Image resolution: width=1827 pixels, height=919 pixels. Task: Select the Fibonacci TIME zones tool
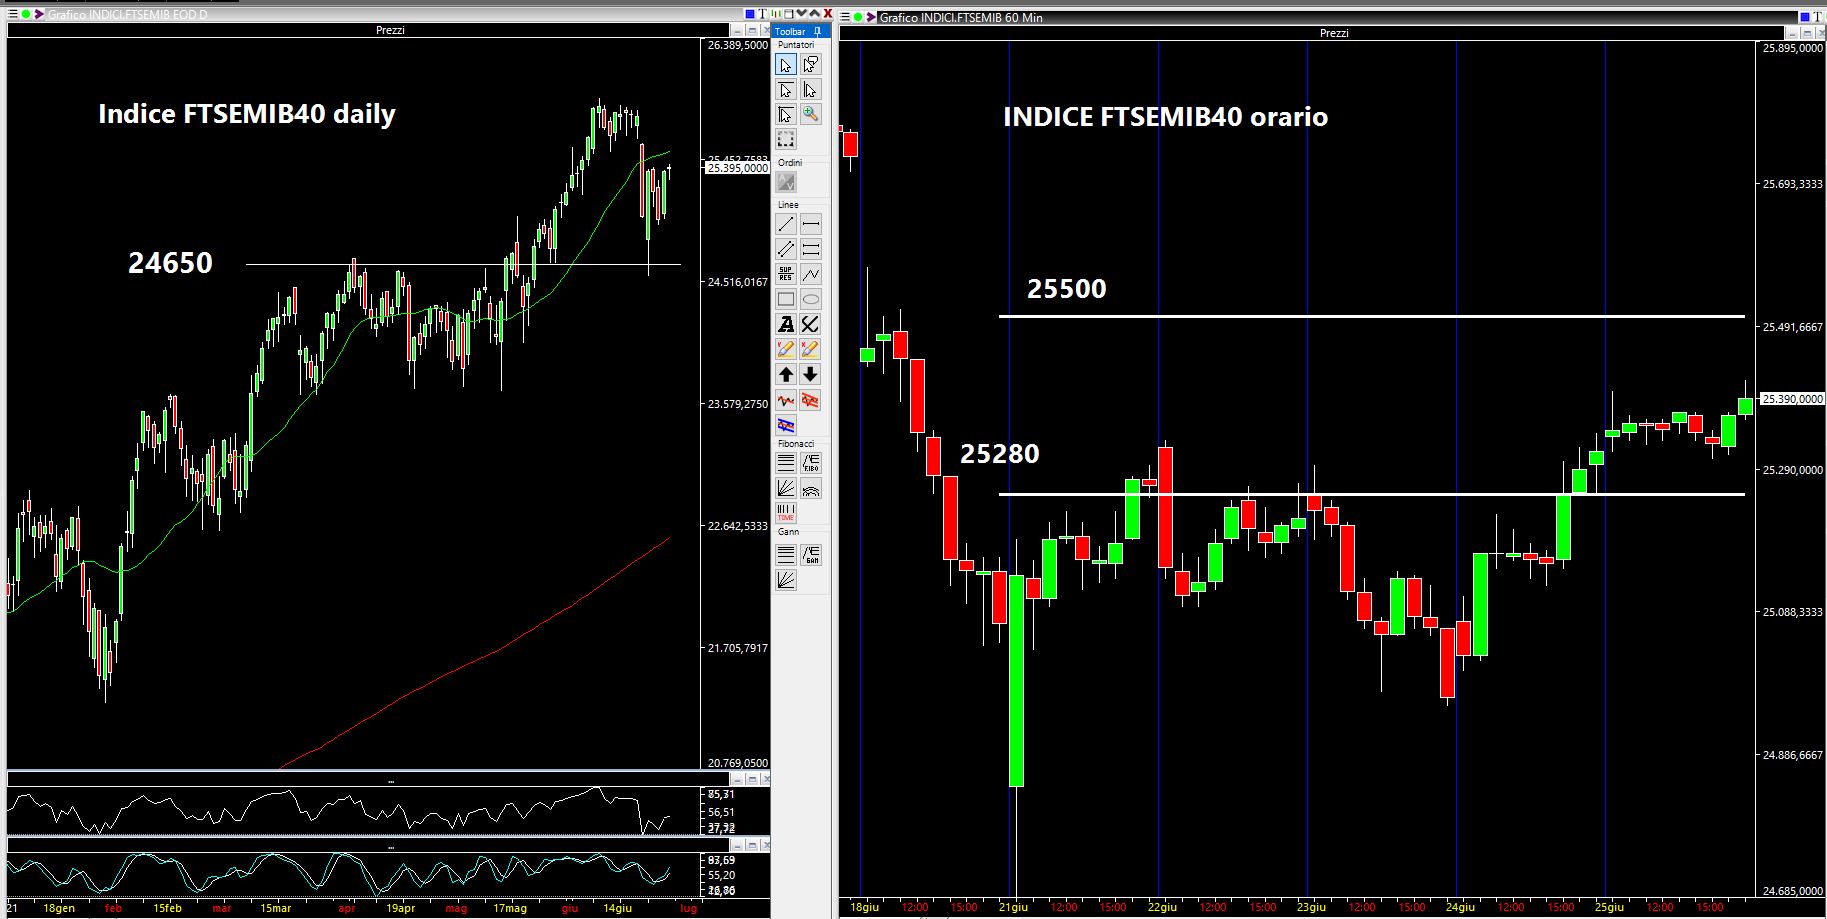click(x=786, y=513)
